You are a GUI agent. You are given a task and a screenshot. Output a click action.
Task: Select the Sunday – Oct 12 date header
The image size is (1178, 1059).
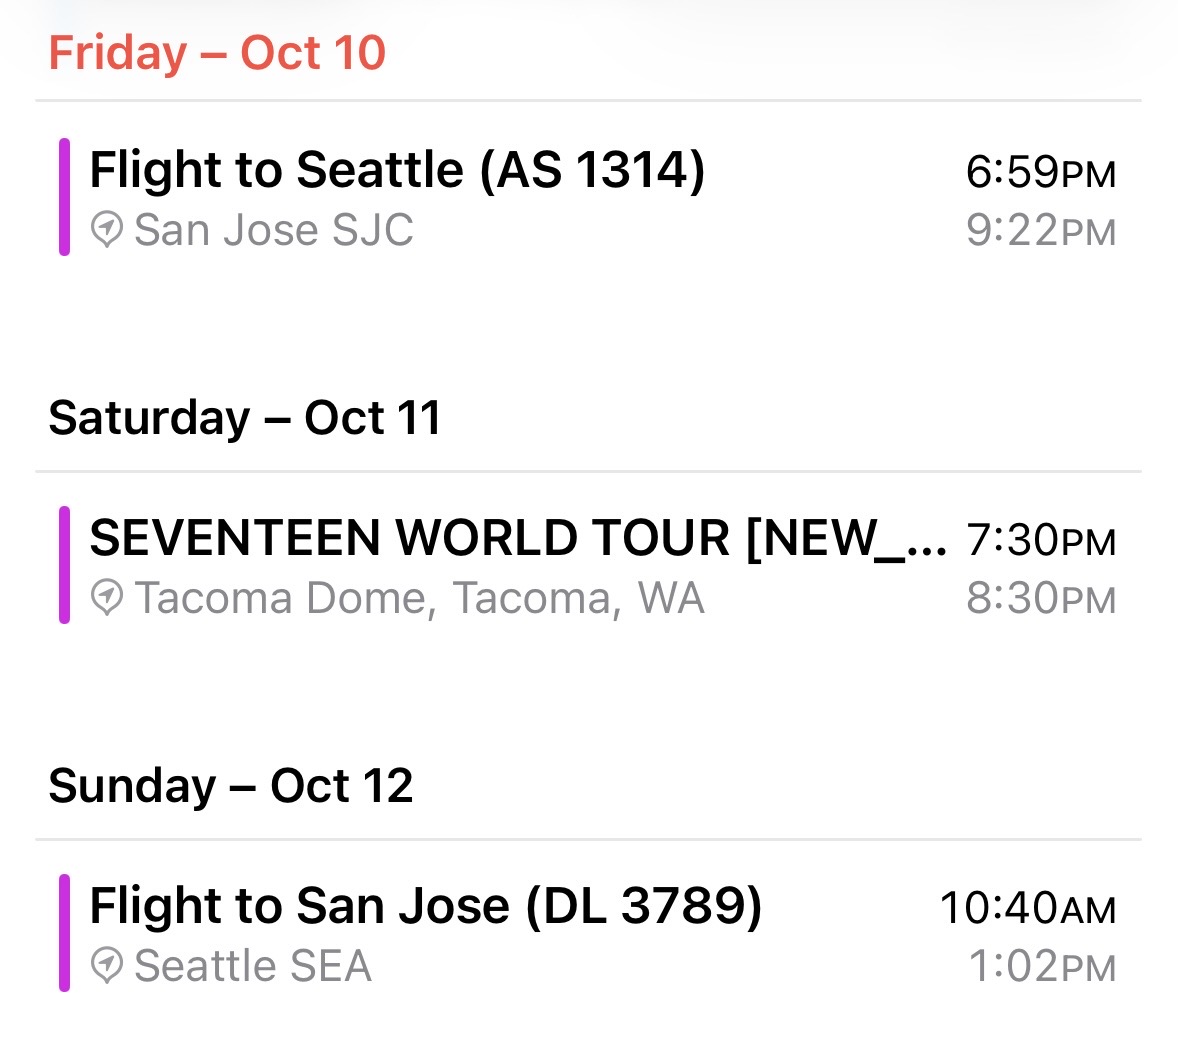point(231,786)
